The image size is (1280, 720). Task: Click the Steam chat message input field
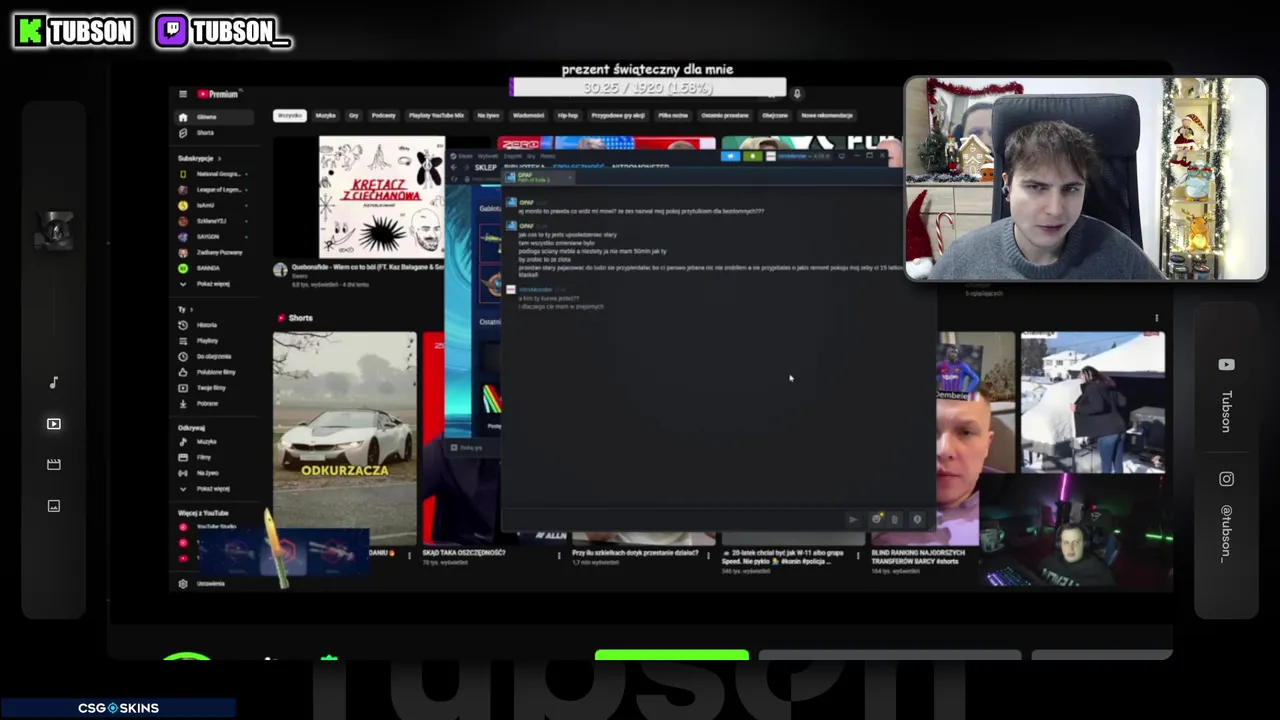click(673, 519)
